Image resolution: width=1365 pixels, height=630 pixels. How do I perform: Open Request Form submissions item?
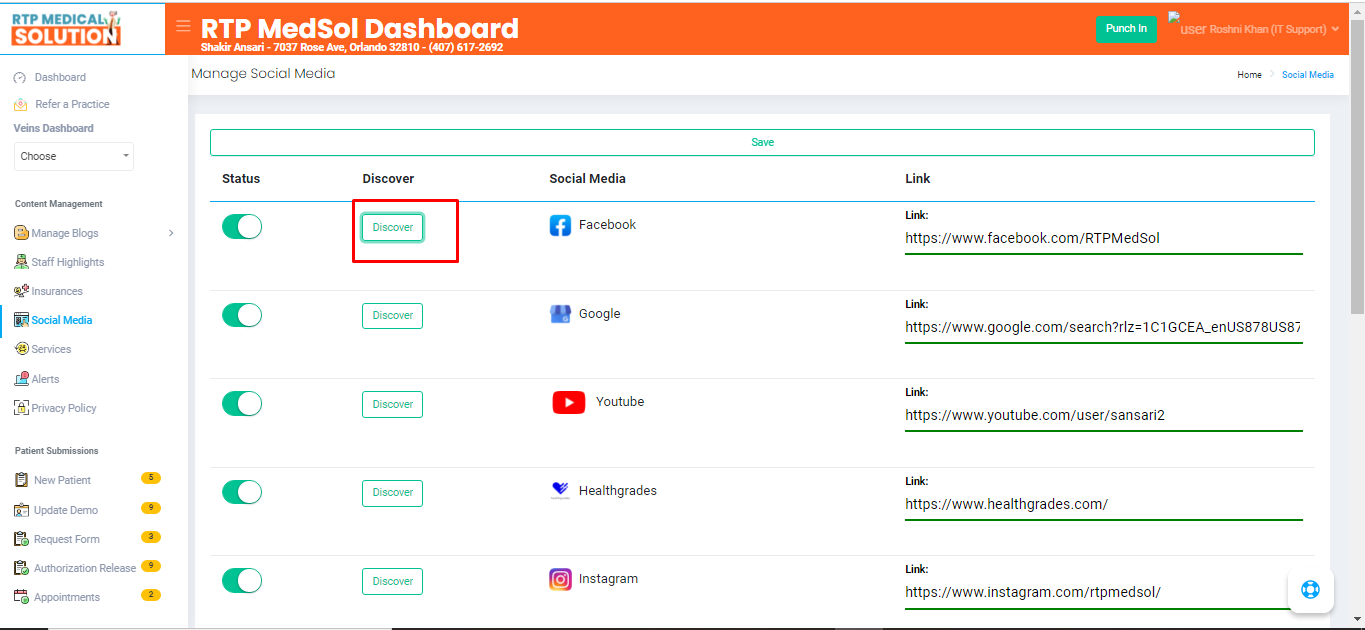(x=67, y=539)
